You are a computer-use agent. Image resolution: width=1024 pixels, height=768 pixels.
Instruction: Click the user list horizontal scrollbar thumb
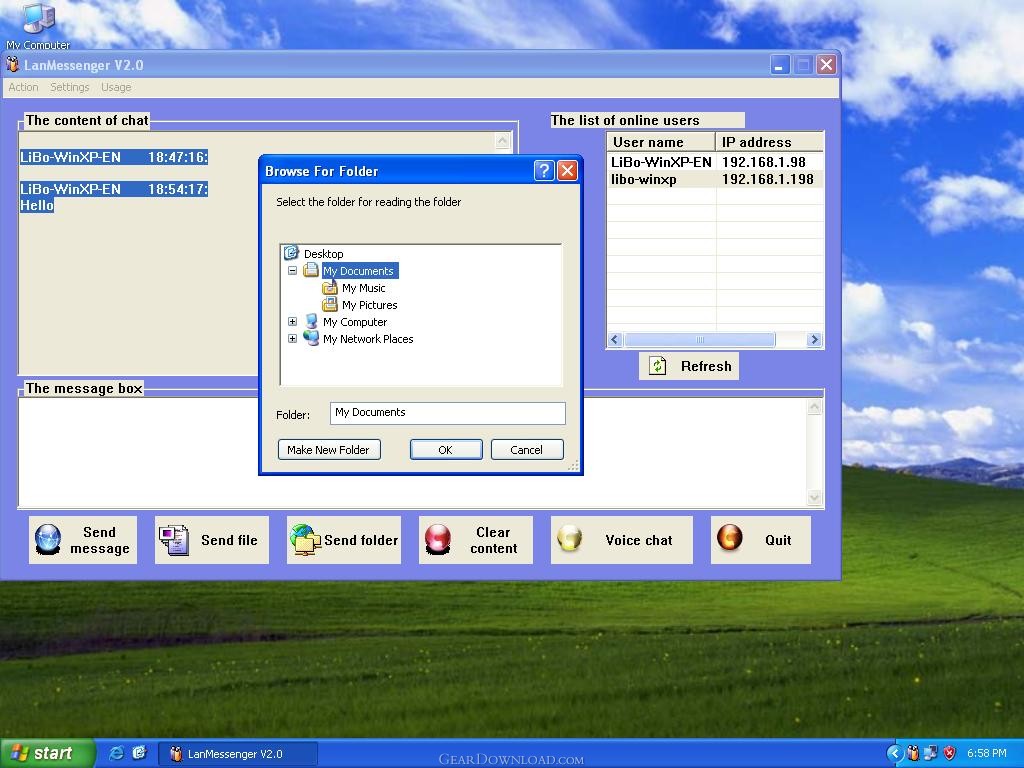click(x=699, y=340)
